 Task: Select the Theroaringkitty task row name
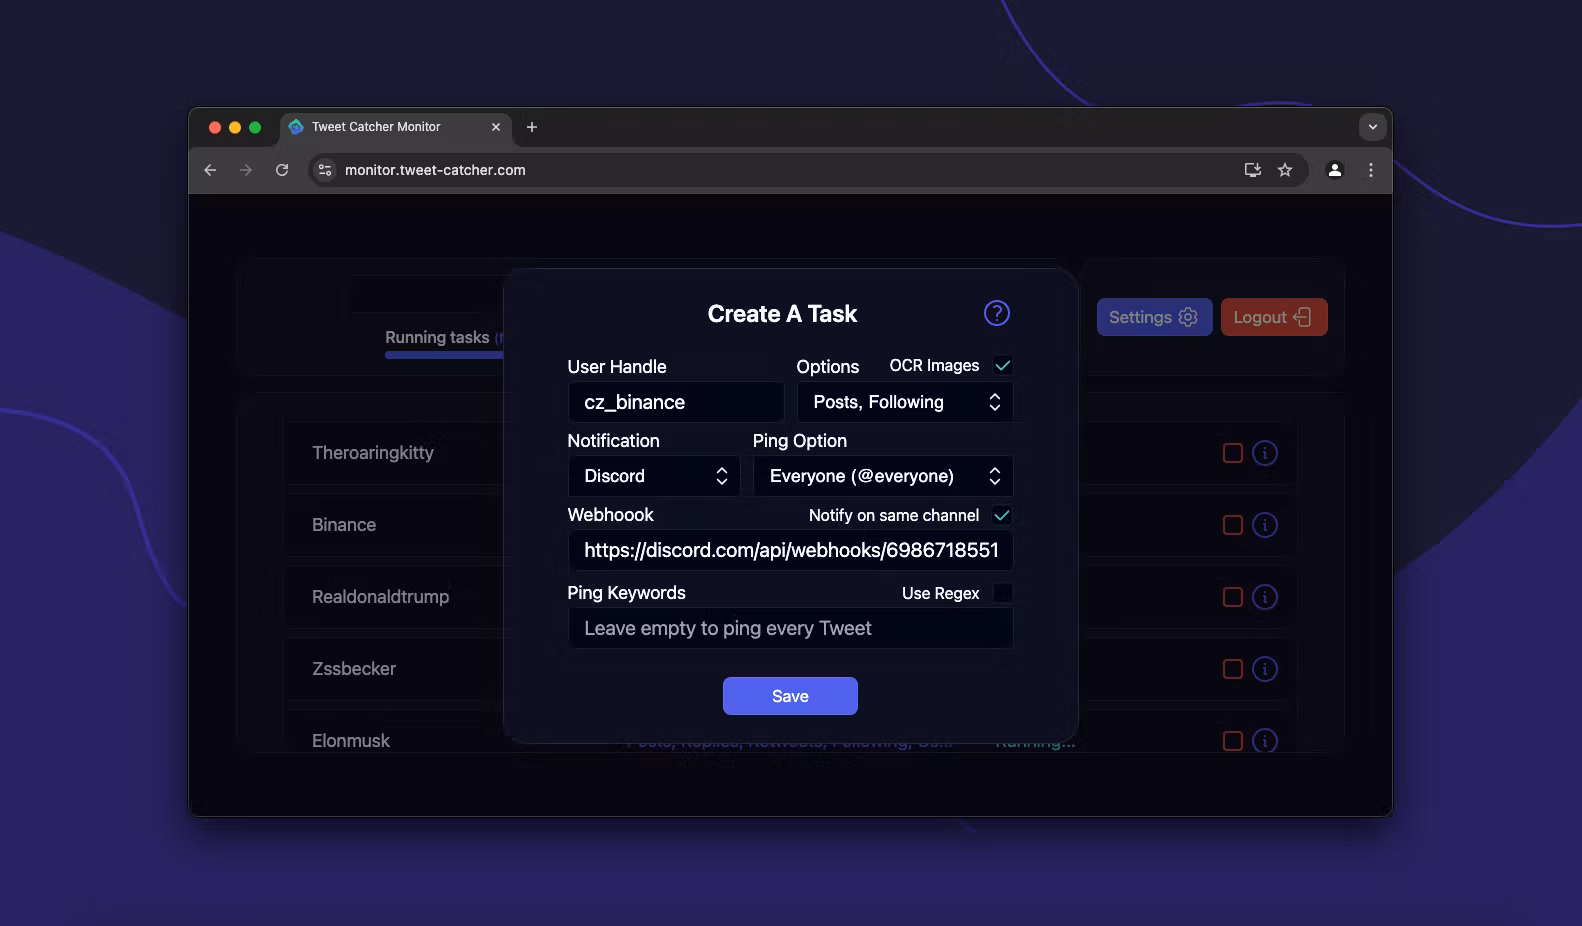(373, 453)
